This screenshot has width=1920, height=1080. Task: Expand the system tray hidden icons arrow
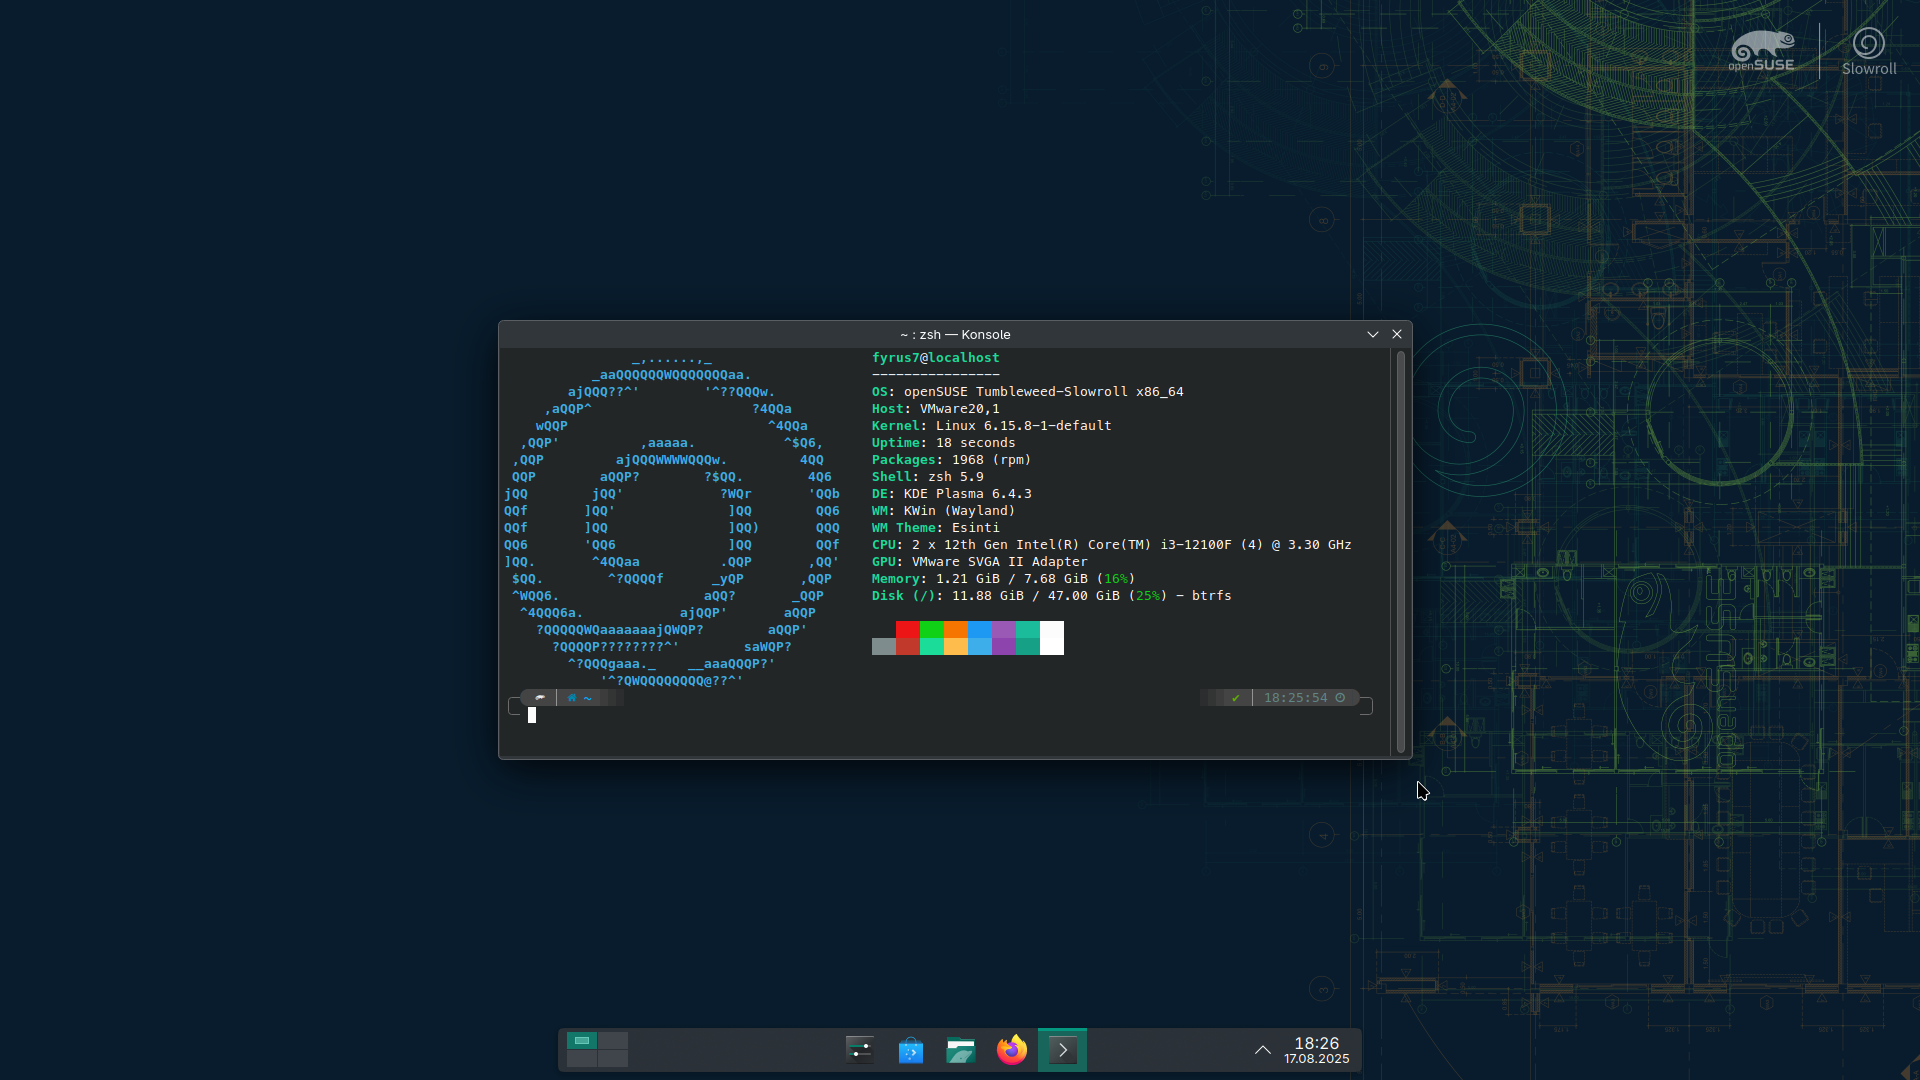click(1263, 1050)
